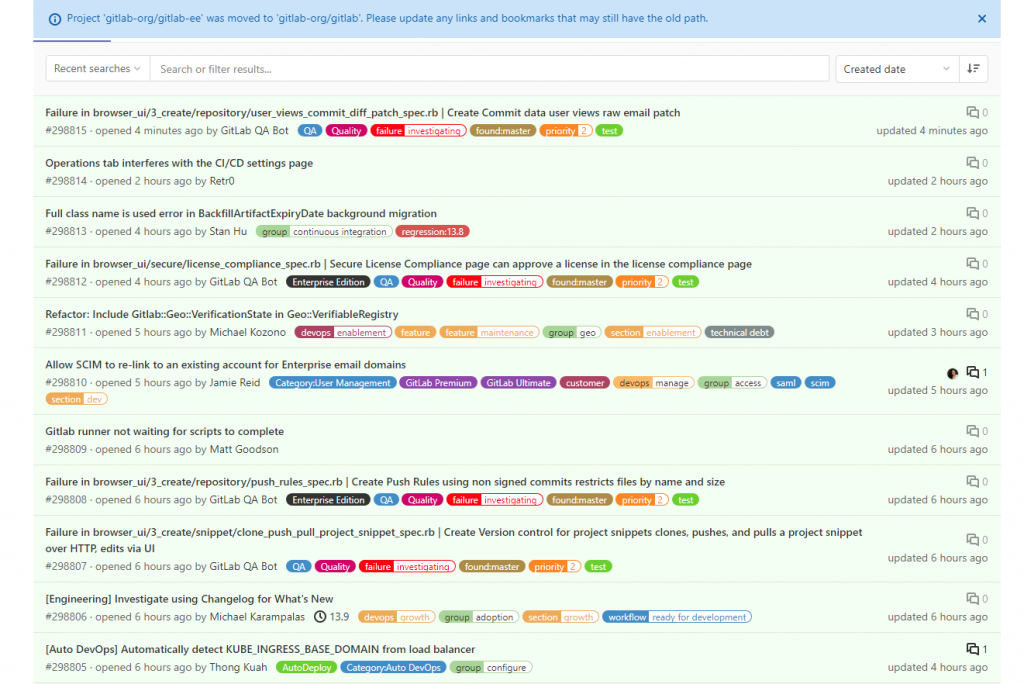
Task: Open clone_push_pull_project_snippet_spec.rb failure issue
Action: [x=453, y=540]
